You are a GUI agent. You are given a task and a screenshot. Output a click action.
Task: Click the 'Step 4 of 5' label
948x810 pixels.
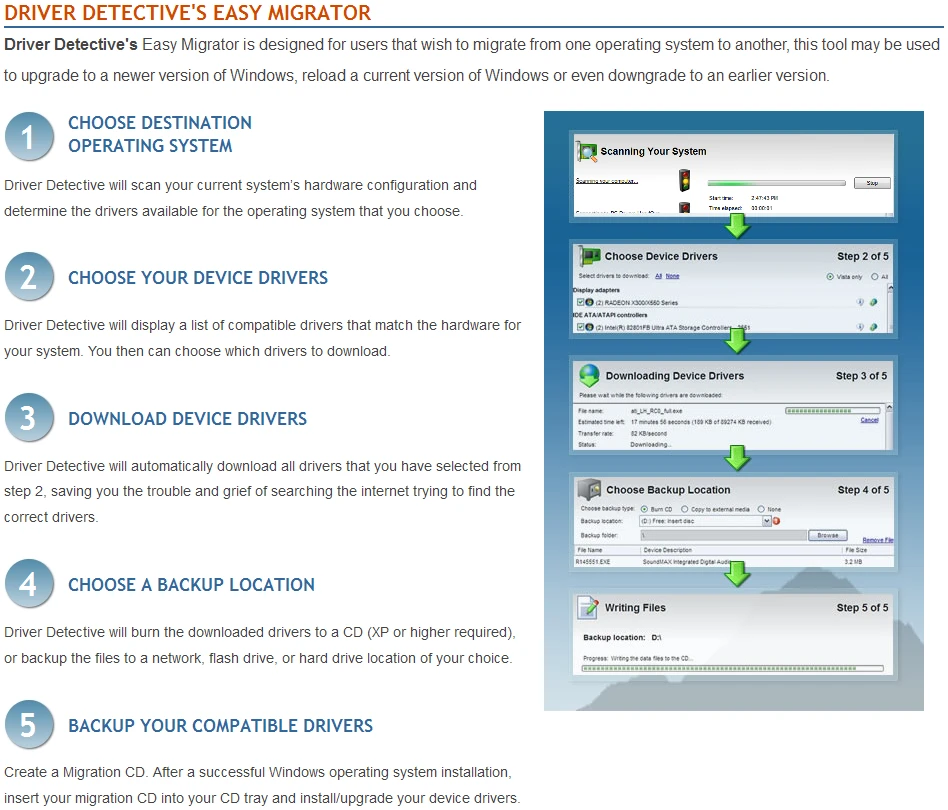[x=863, y=490]
